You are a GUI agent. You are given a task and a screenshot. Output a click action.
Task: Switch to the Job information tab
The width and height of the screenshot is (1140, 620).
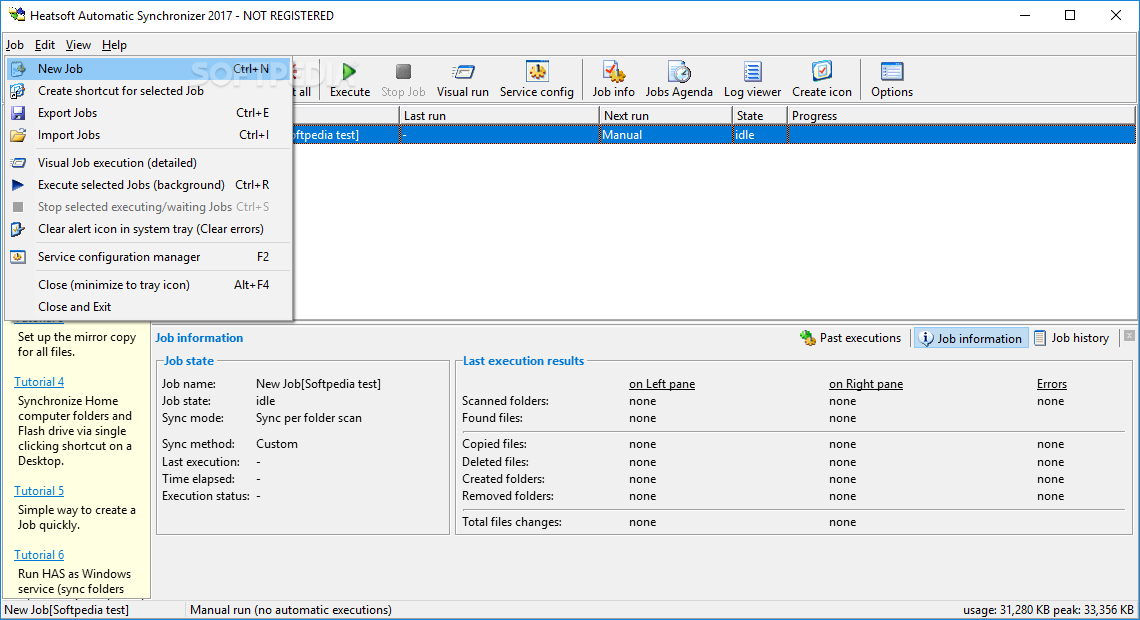coord(971,338)
